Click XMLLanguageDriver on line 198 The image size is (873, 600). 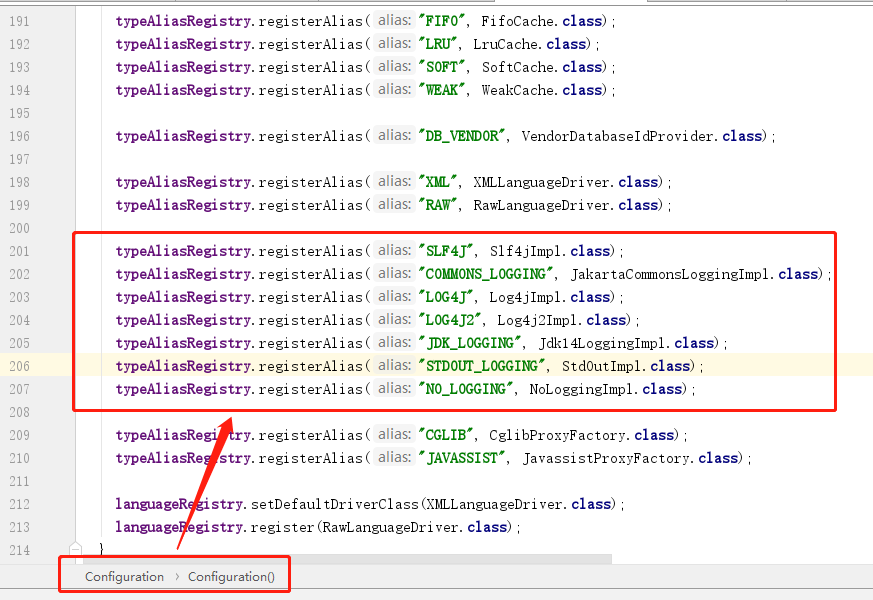pos(543,183)
